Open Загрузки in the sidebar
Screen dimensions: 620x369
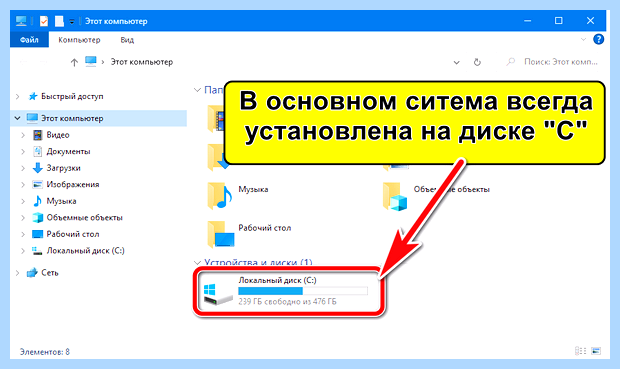click(x=57, y=168)
